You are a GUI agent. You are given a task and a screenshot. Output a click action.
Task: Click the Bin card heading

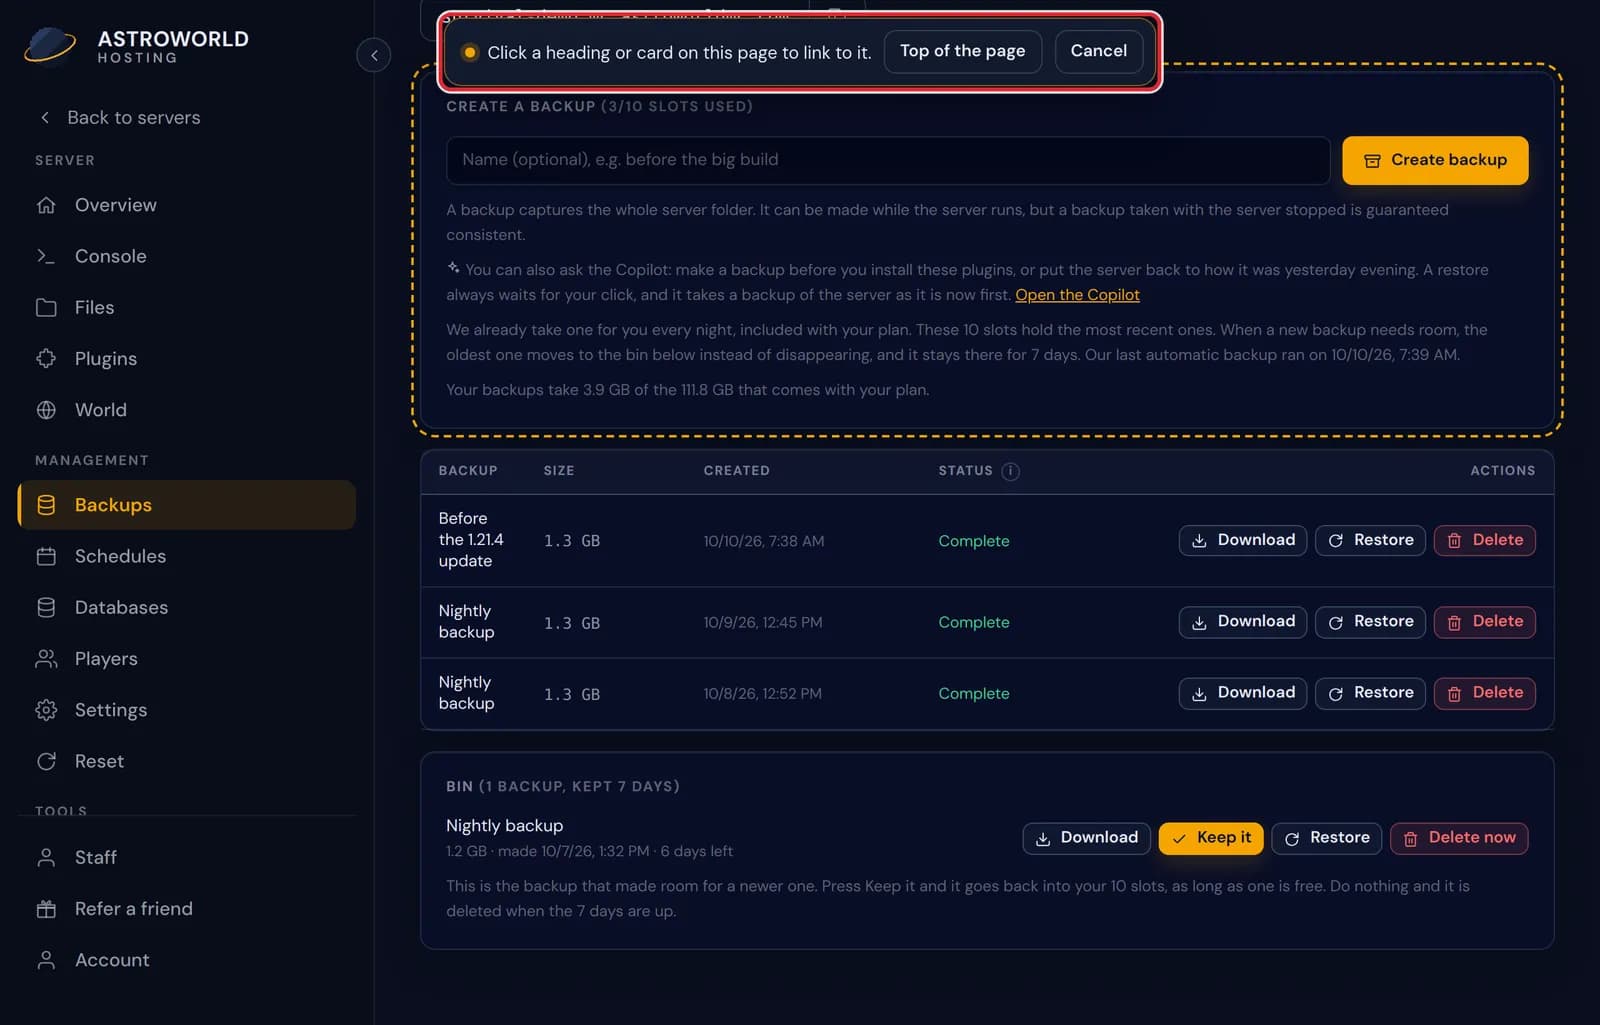pos(563,786)
